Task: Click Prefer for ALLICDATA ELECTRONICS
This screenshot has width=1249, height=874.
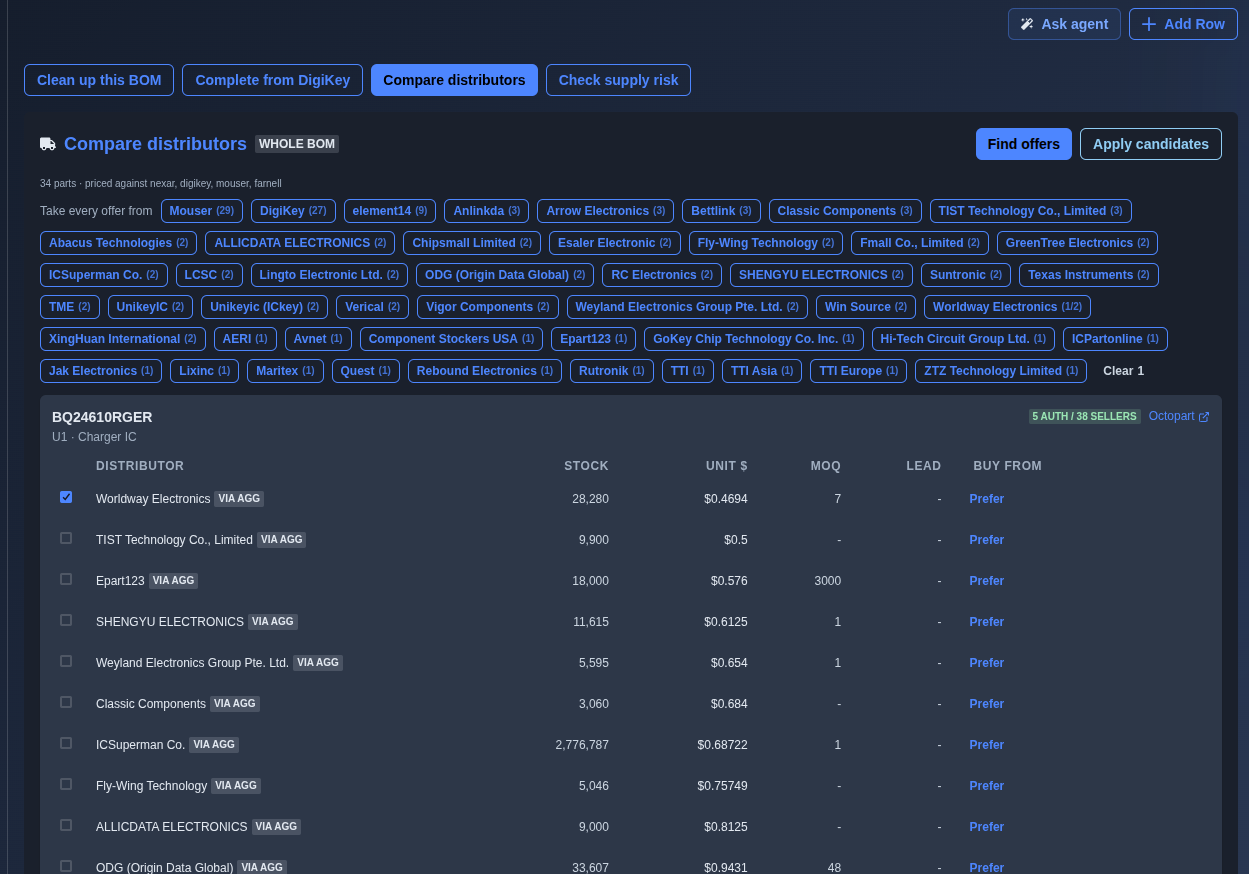Action: pos(986,827)
